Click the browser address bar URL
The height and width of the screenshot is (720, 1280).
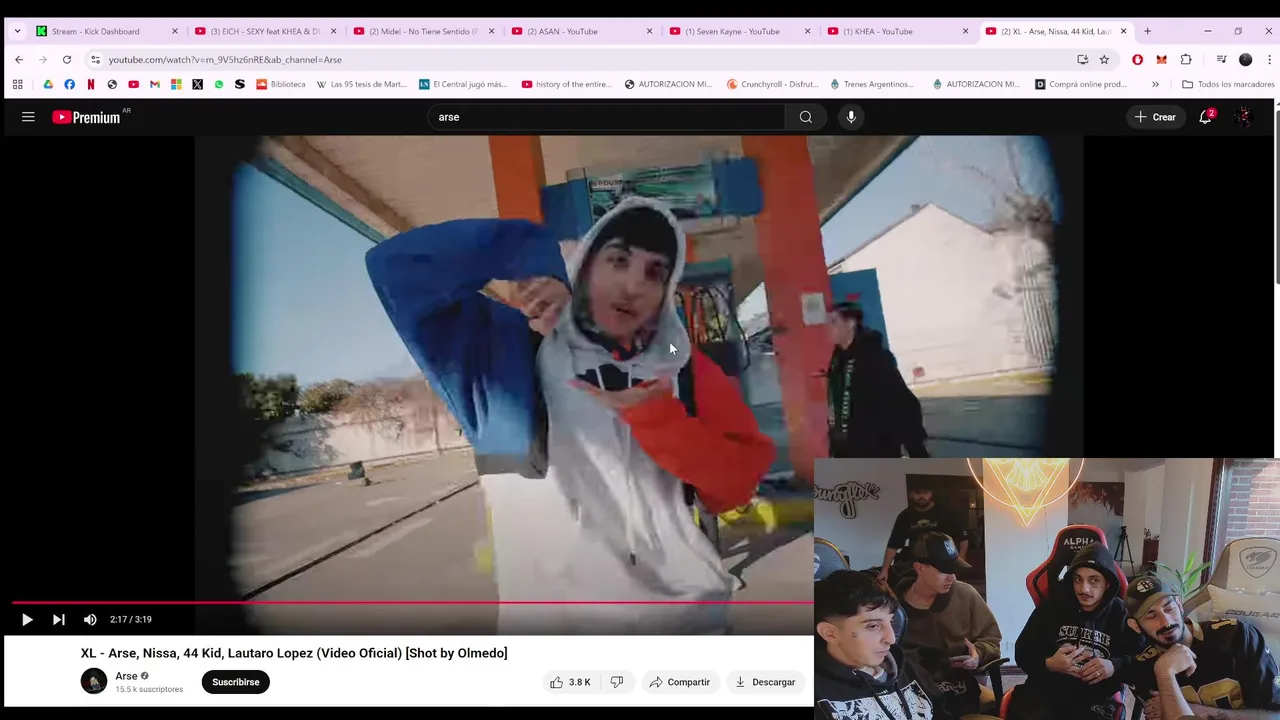click(x=225, y=60)
